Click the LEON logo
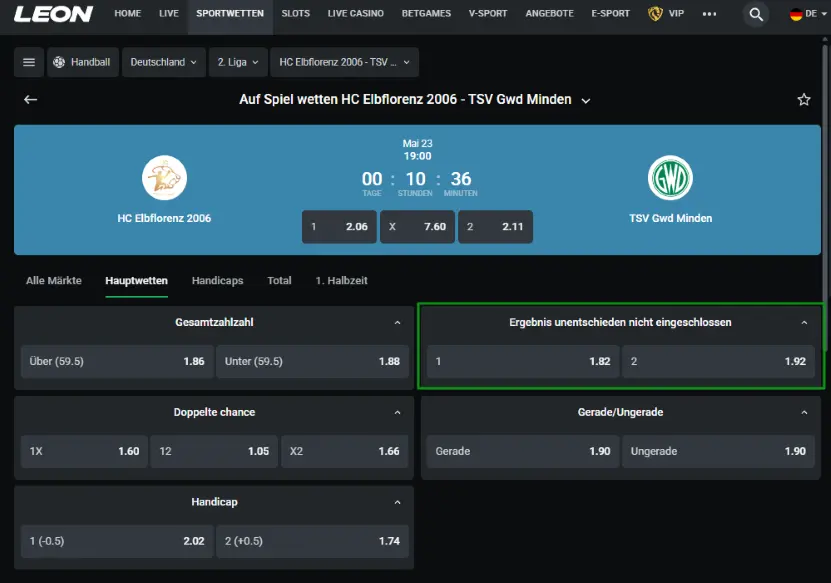 [53, 14]
